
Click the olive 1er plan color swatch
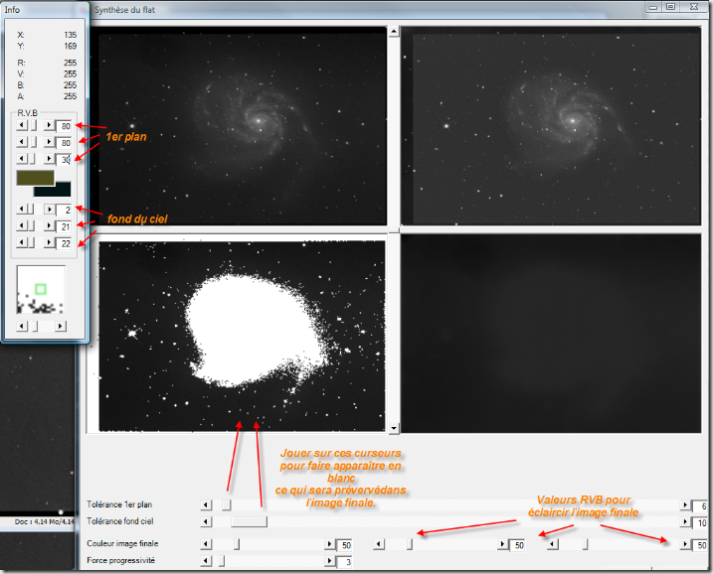(36, 178)
